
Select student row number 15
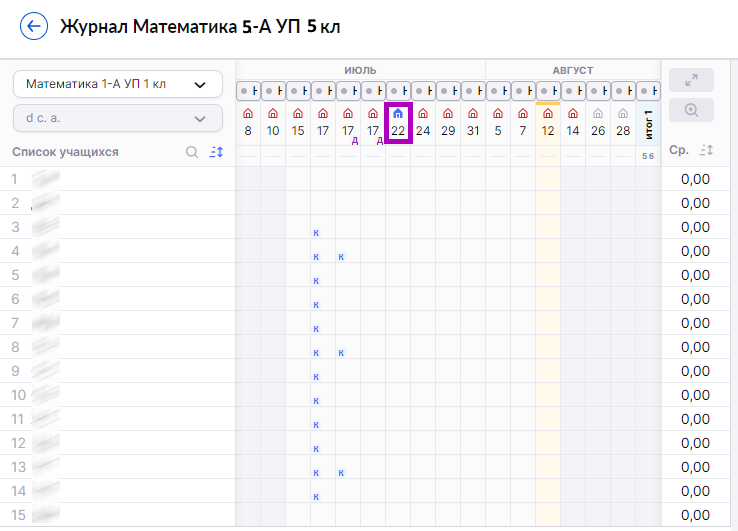coord(118,515)
